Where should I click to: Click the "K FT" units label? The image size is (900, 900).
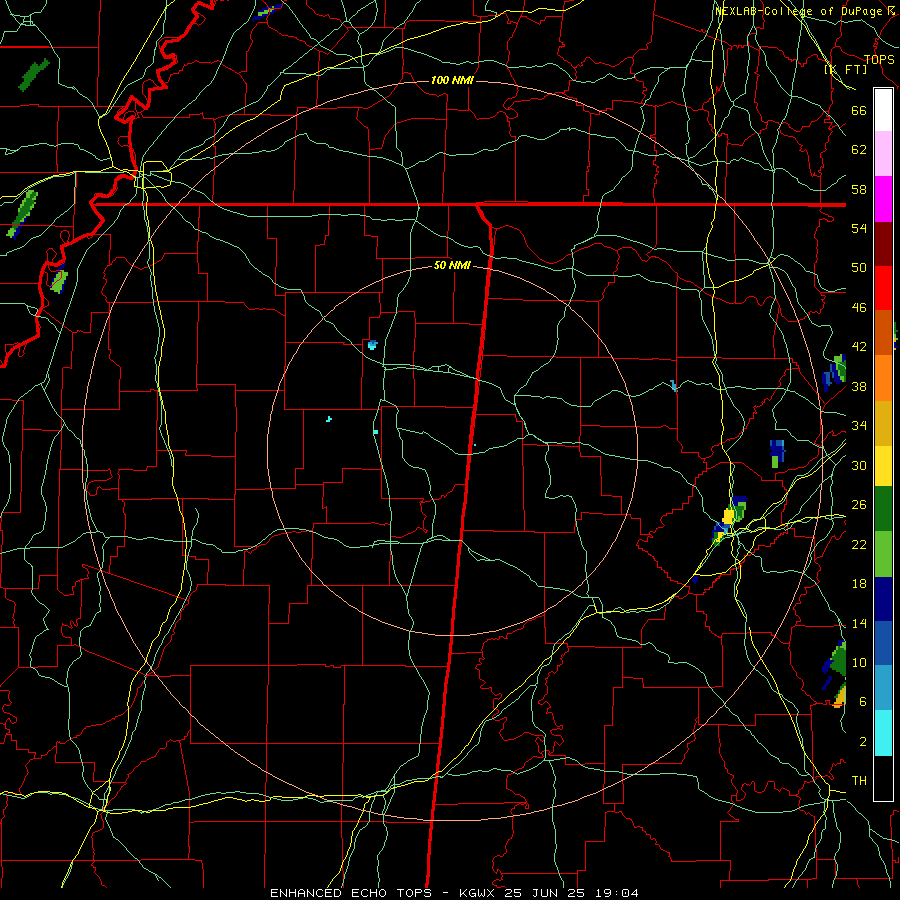tap(845, 70)
